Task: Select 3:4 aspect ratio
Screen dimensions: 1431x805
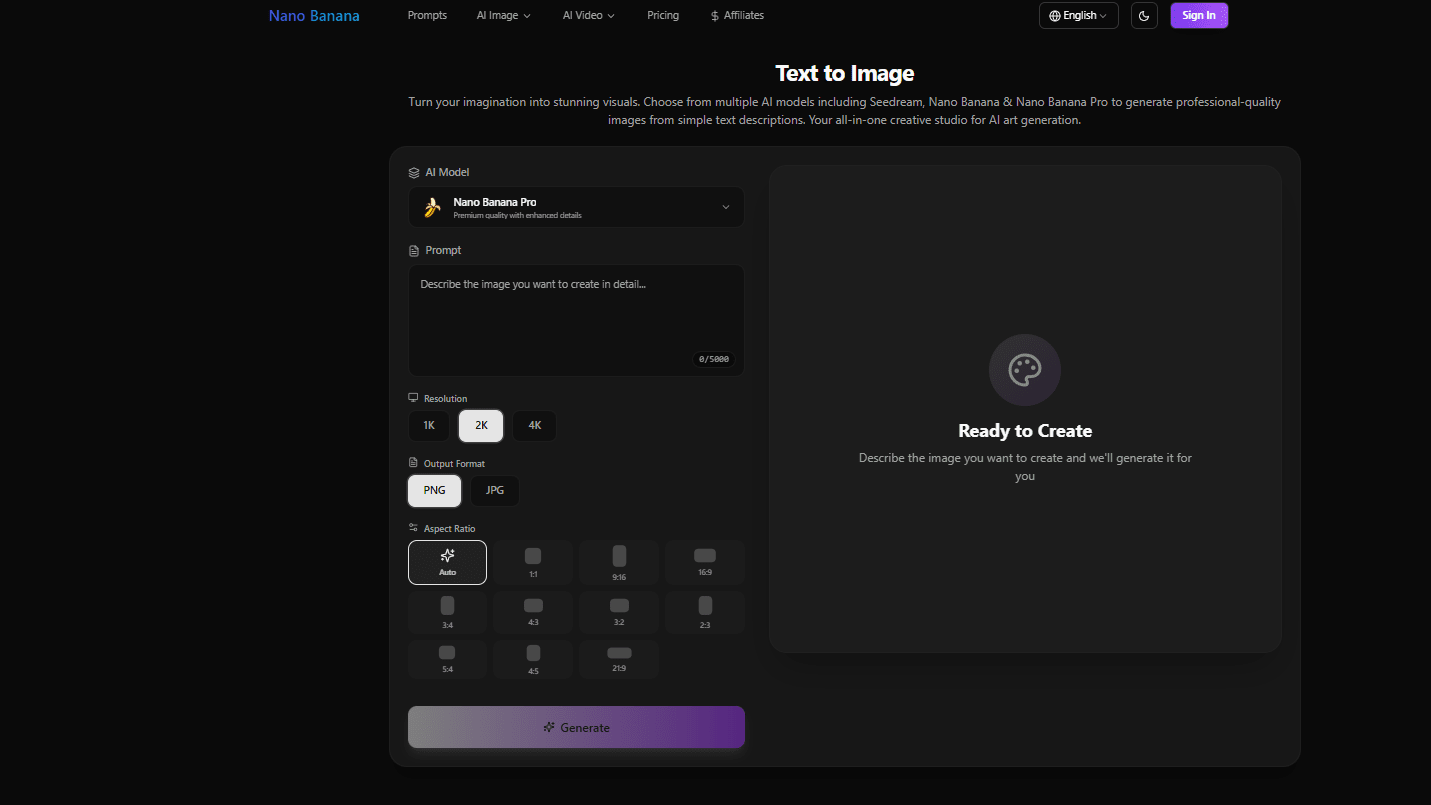Action: pos(447,612)
